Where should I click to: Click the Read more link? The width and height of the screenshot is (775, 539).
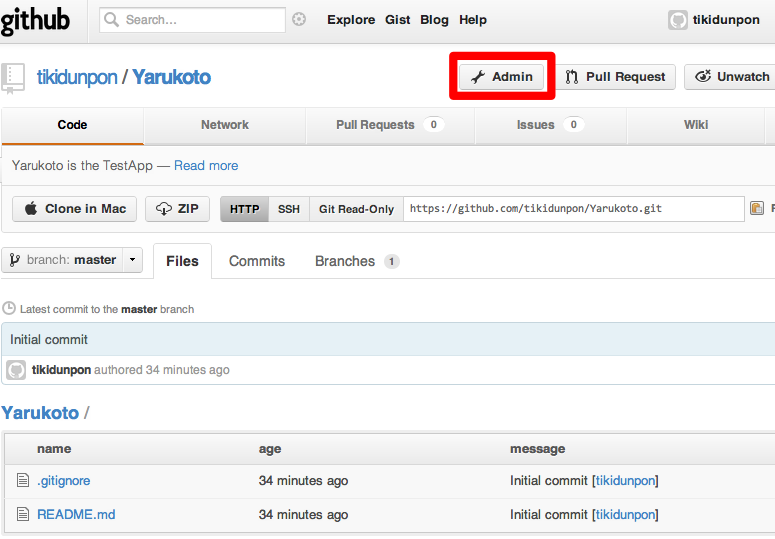[x=206, y=166]
